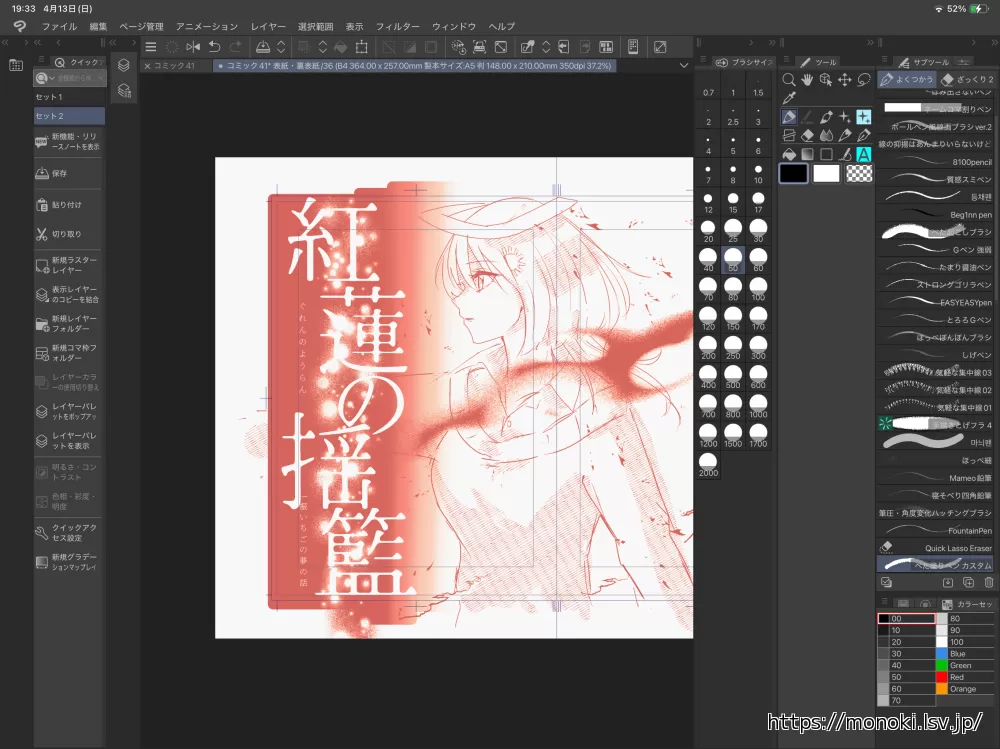
Task: Open the フィルター menu
Action: tap(397, 26)
